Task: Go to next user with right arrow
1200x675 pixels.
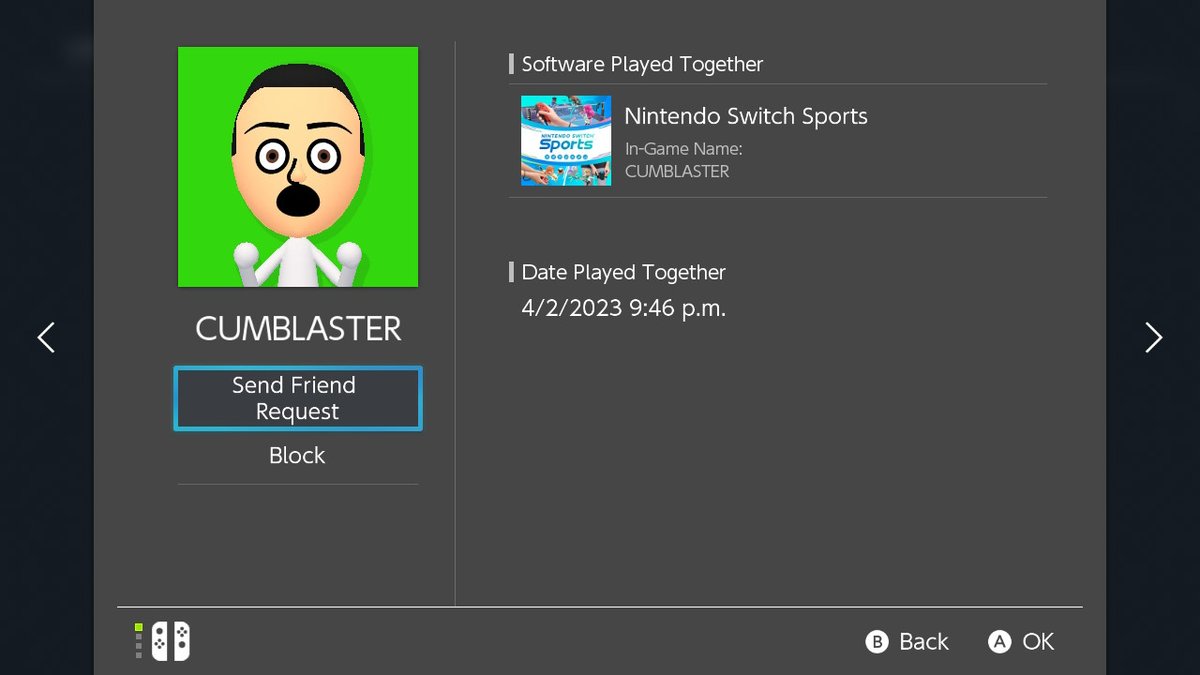Action: click(1153, 337)
